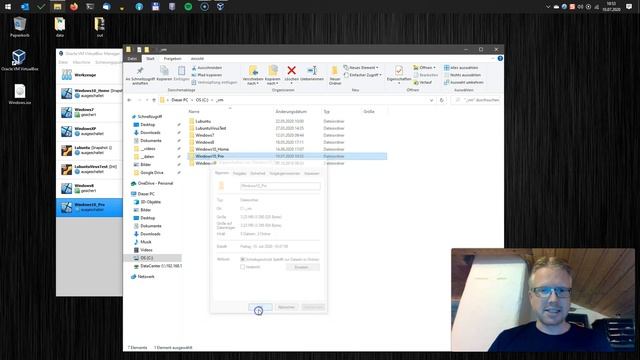
Task: Select WindowsXP VM in VirtualBox Manager
Action: tap(89, 131)
